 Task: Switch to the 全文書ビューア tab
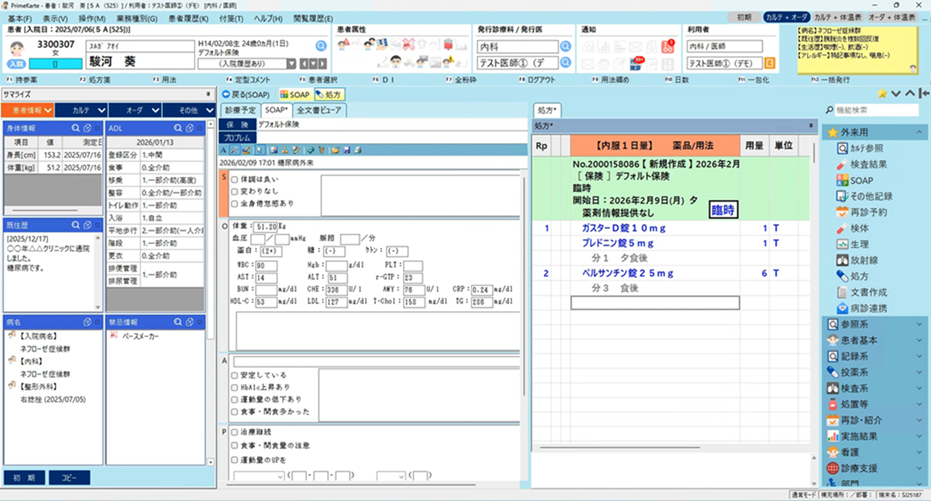pyautogui.click(x=319, y=109)
